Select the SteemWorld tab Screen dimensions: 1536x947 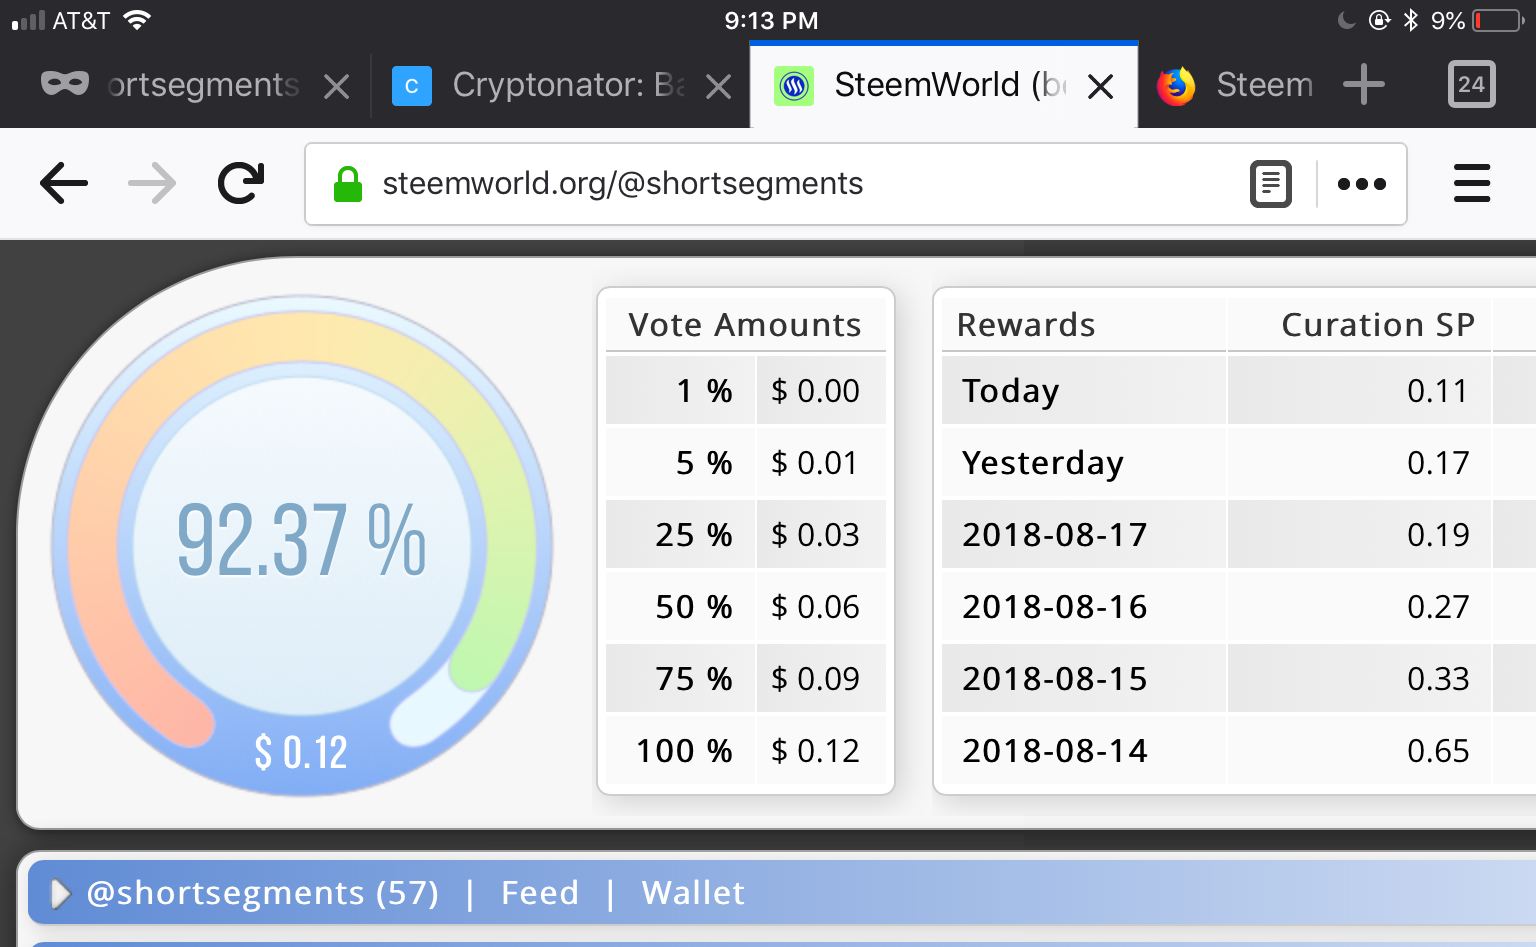pyautogui.click(x=944, y=86)
